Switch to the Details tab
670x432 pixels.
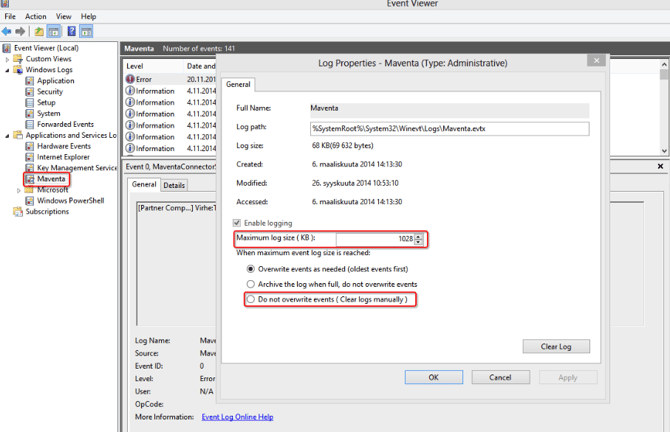pyautogui.click(x=174, y=185)
